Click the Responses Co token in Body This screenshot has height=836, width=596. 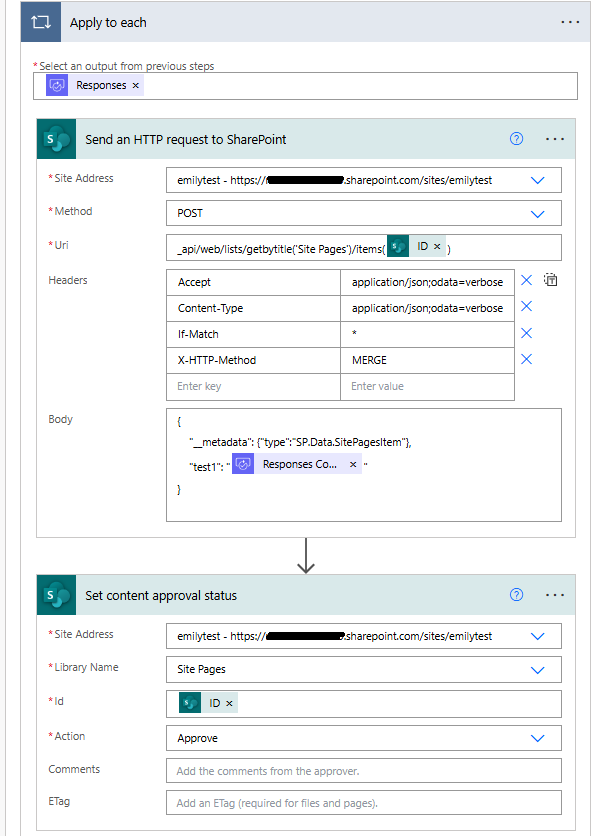(292, 464)
